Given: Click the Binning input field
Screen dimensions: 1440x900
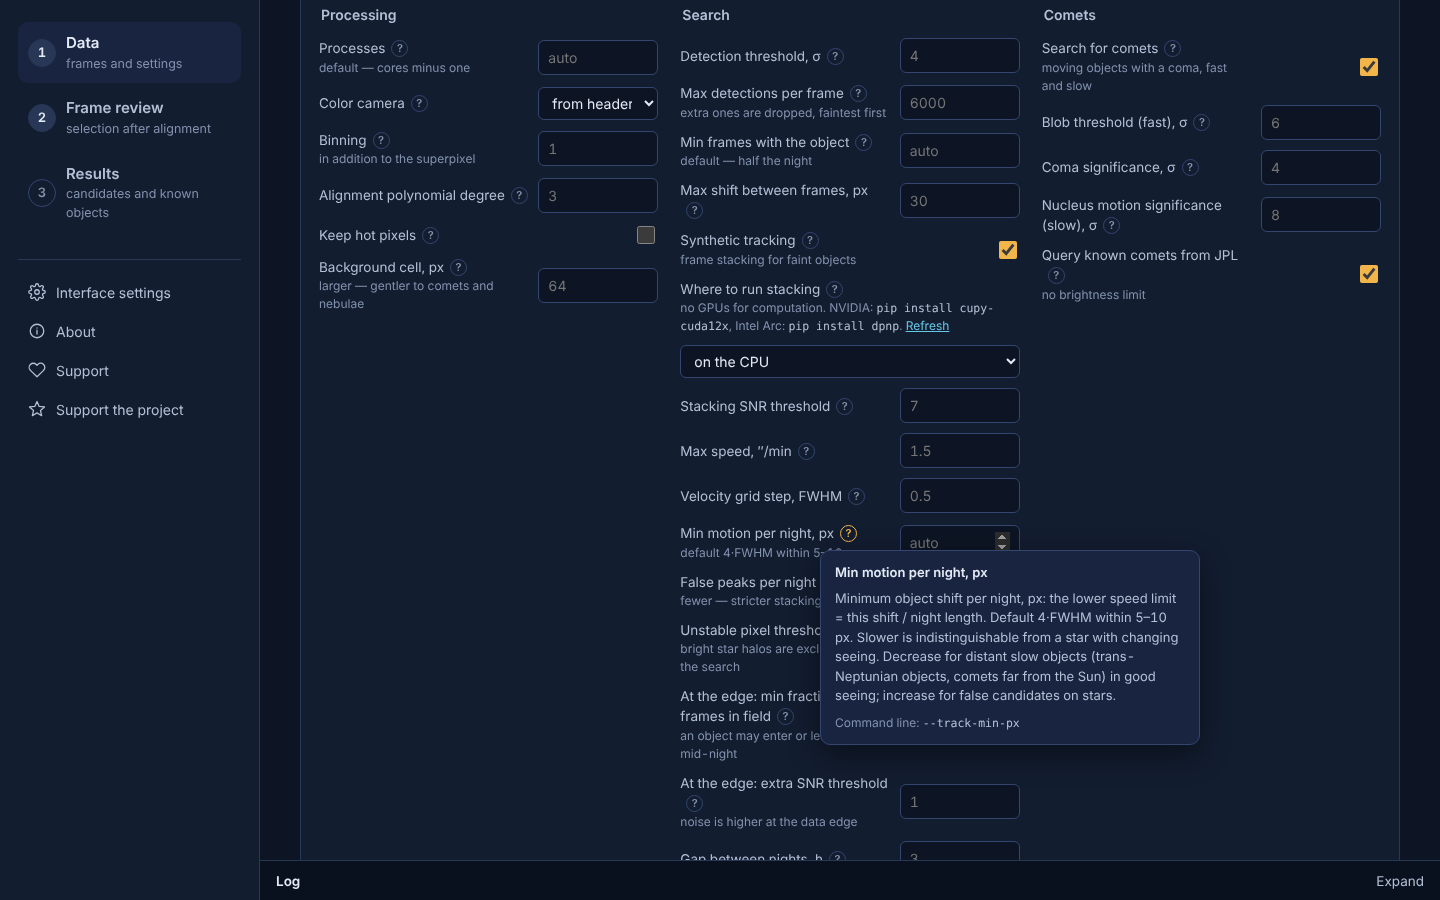Looking at the screenshot, I should [598, 148].
